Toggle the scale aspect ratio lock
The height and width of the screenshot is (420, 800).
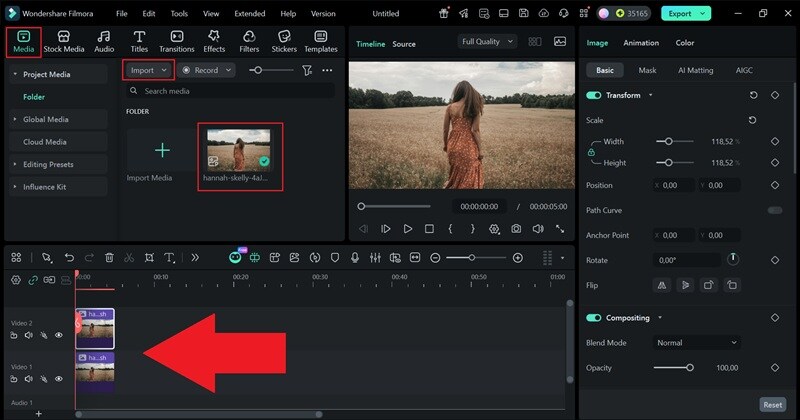(x=591, y=152)
